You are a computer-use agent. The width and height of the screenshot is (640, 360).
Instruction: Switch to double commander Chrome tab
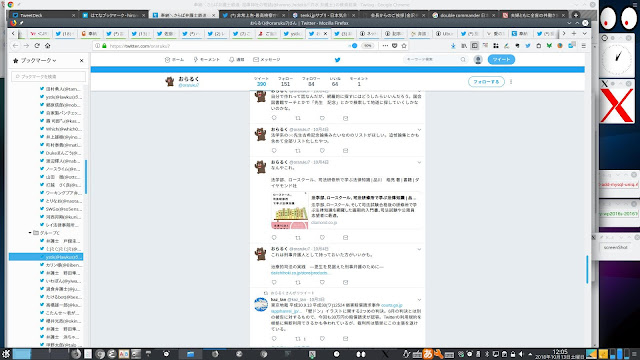click(x=463, y=15)
